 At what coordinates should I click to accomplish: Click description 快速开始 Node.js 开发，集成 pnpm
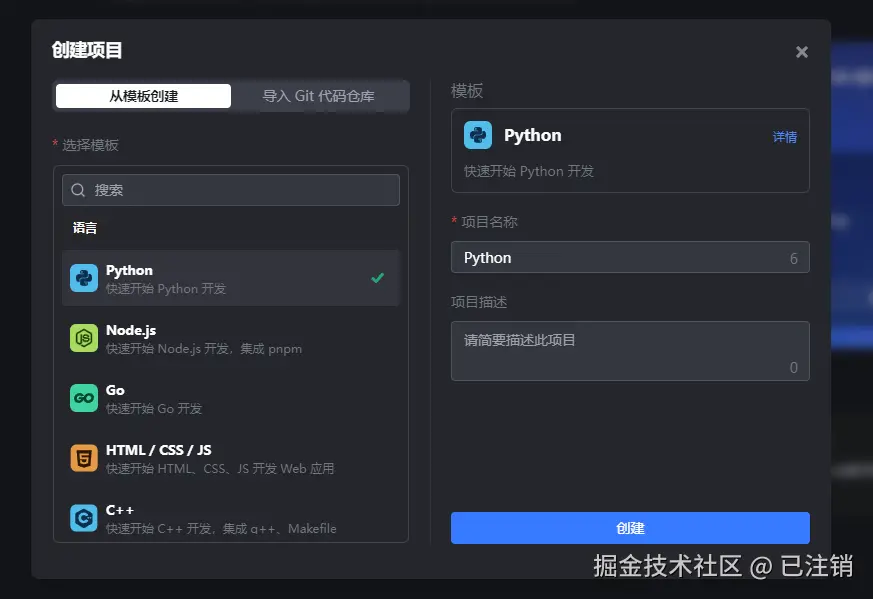click(204, 349)
